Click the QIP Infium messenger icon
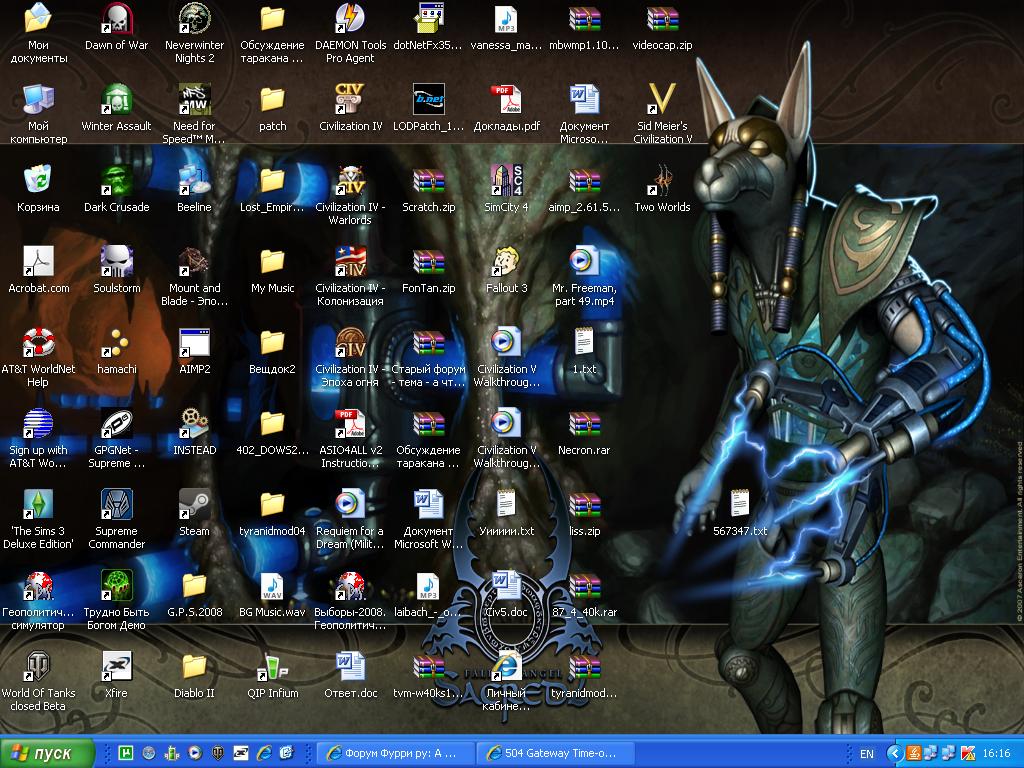 (272, 667)
